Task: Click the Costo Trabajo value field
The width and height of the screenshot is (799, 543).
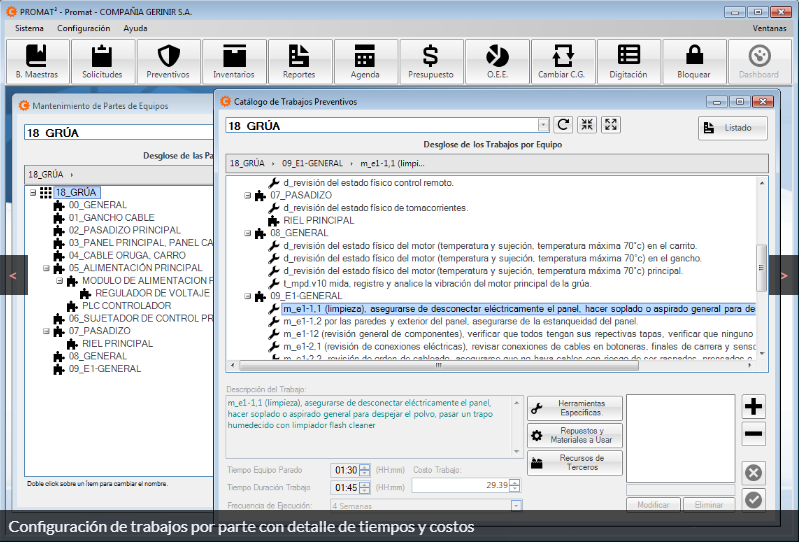Action: click(x=459, y=485)
